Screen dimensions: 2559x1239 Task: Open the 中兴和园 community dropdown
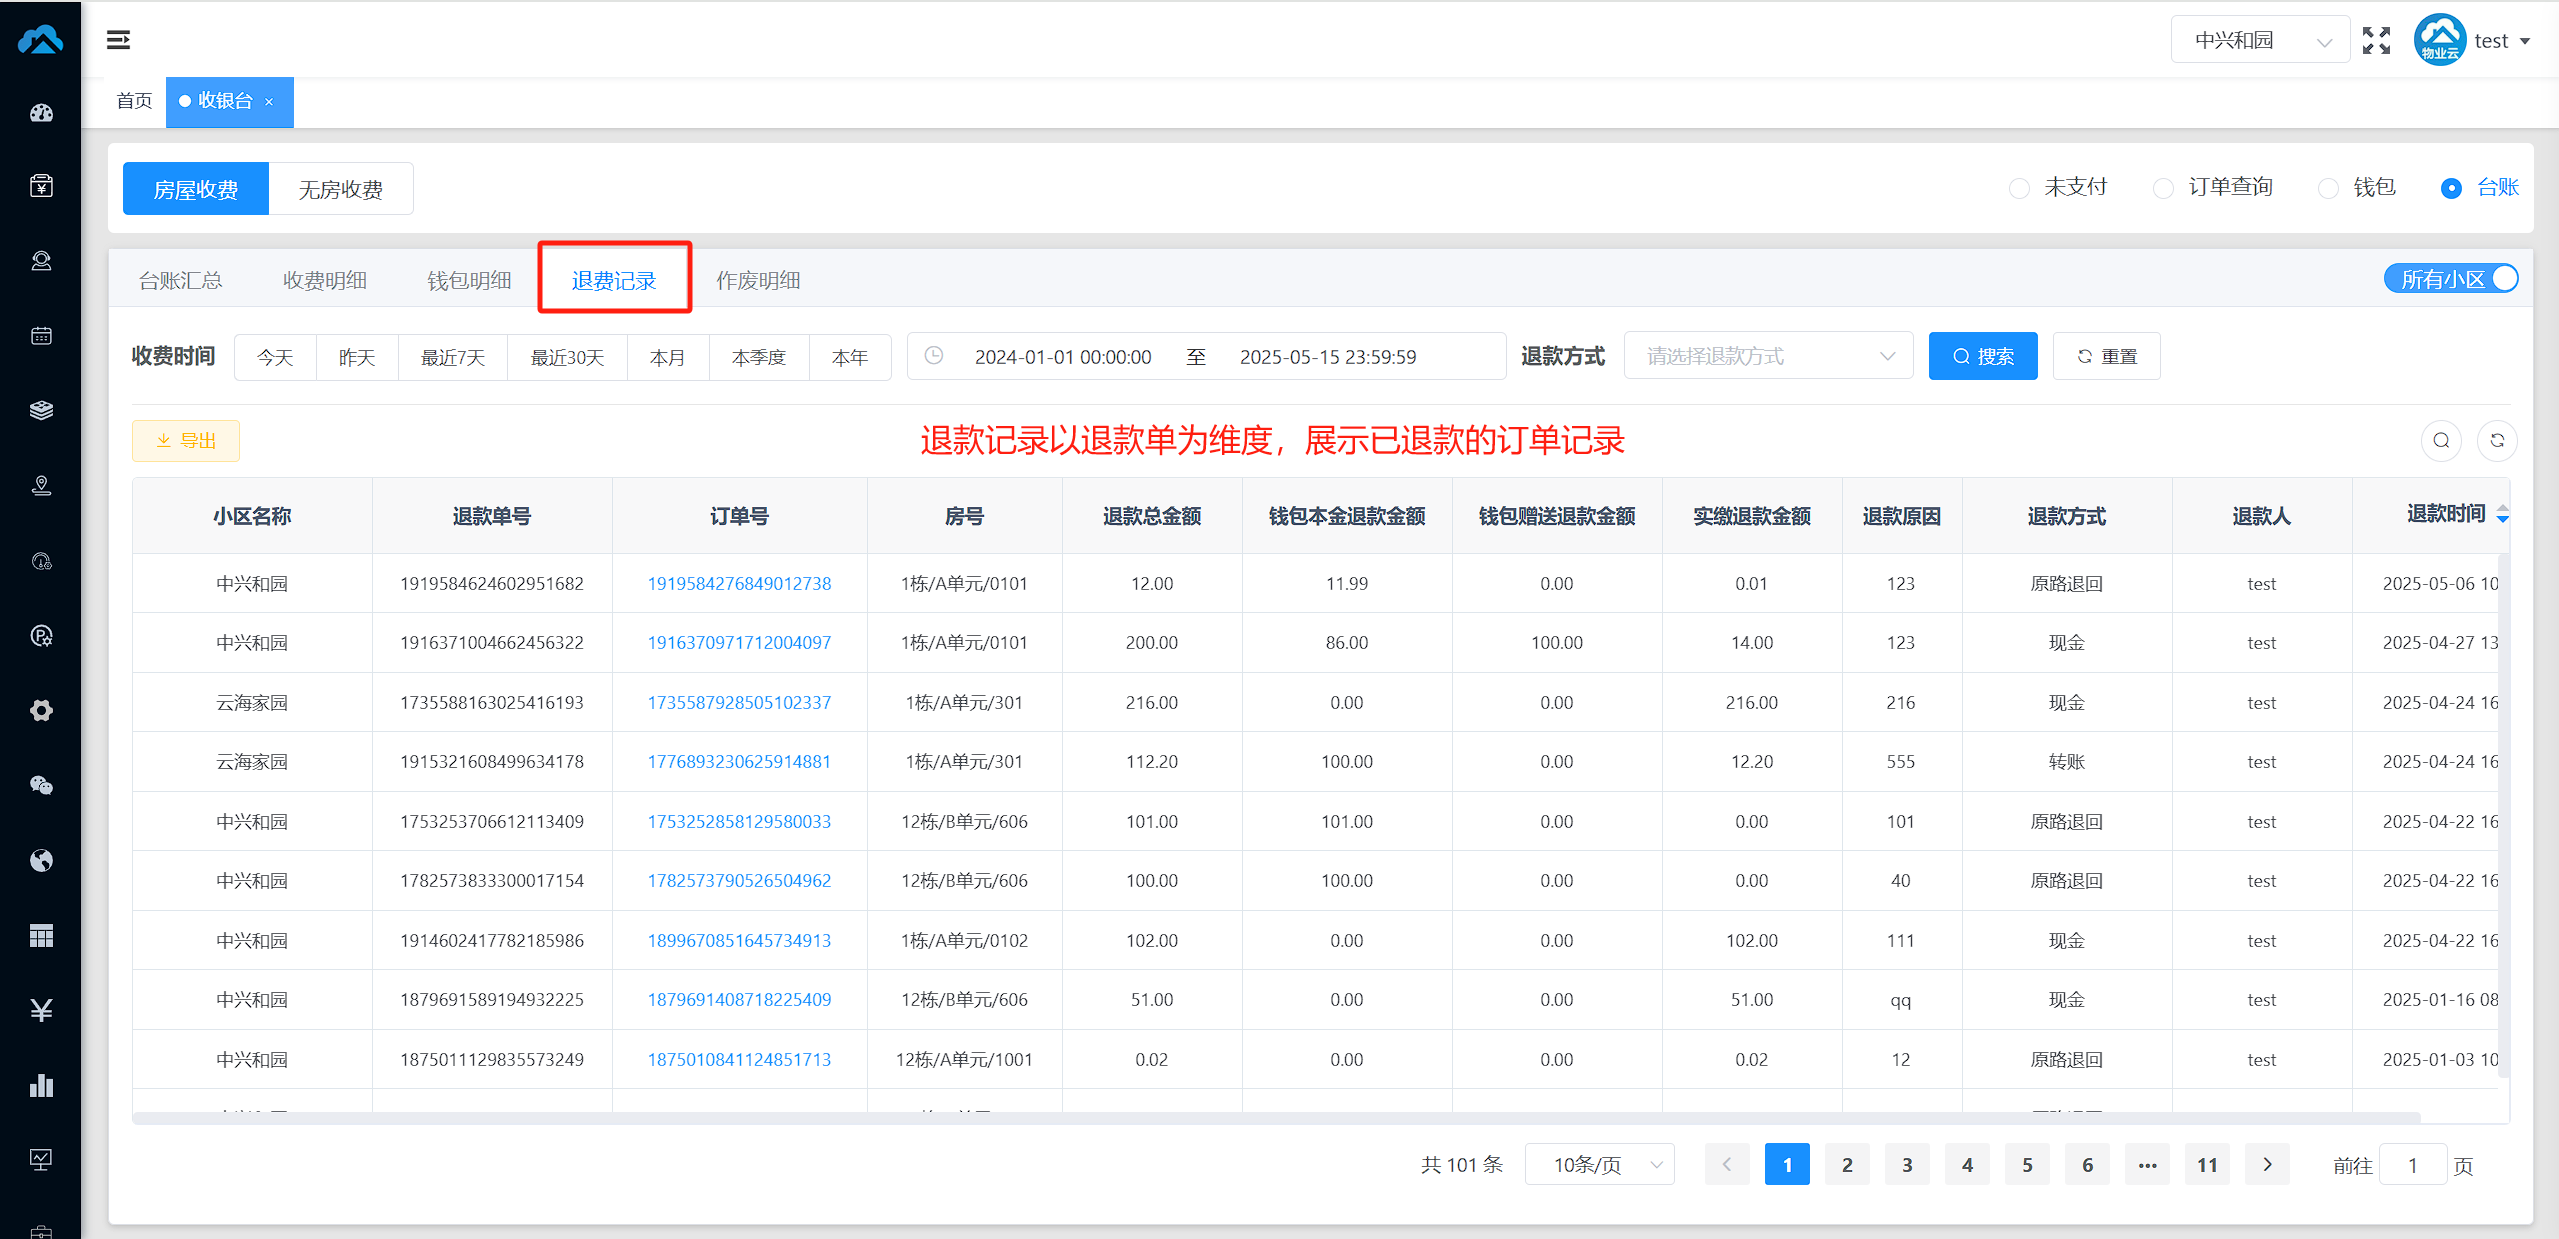[x=2260, y=40]
